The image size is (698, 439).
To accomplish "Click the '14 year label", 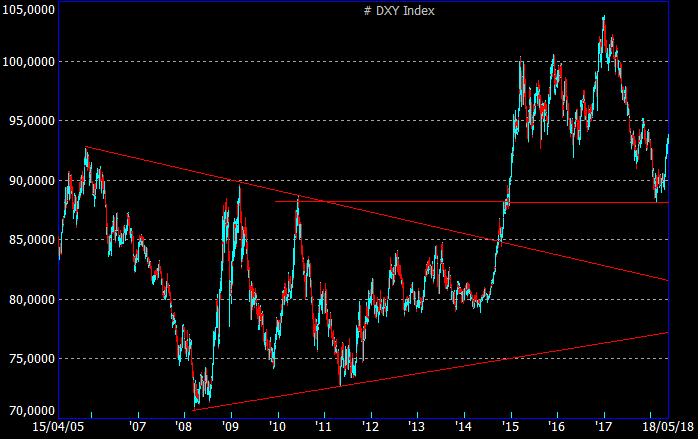I will [x=463, y=427].
